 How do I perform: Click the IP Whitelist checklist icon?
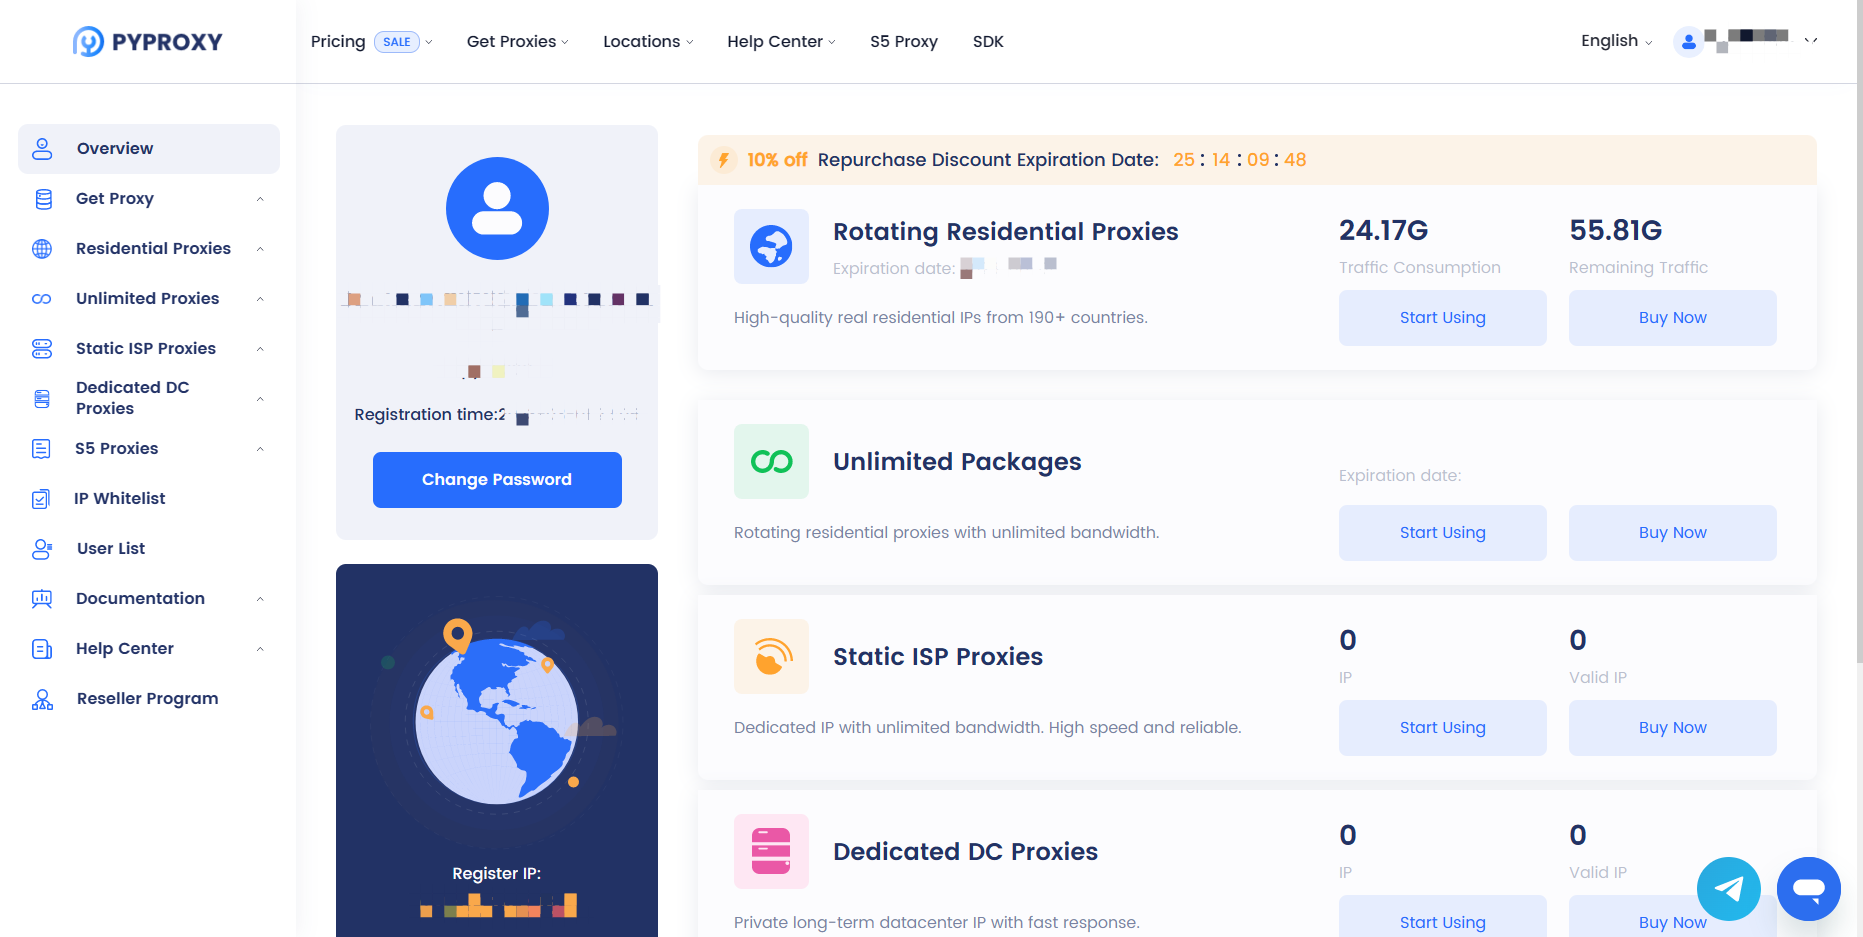click(41, 499)
